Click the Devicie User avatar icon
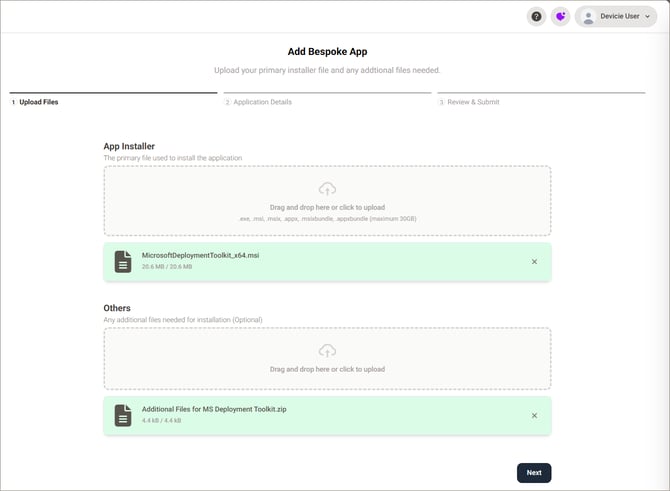The width and height of the screenshot is (670, 491). 588,17
